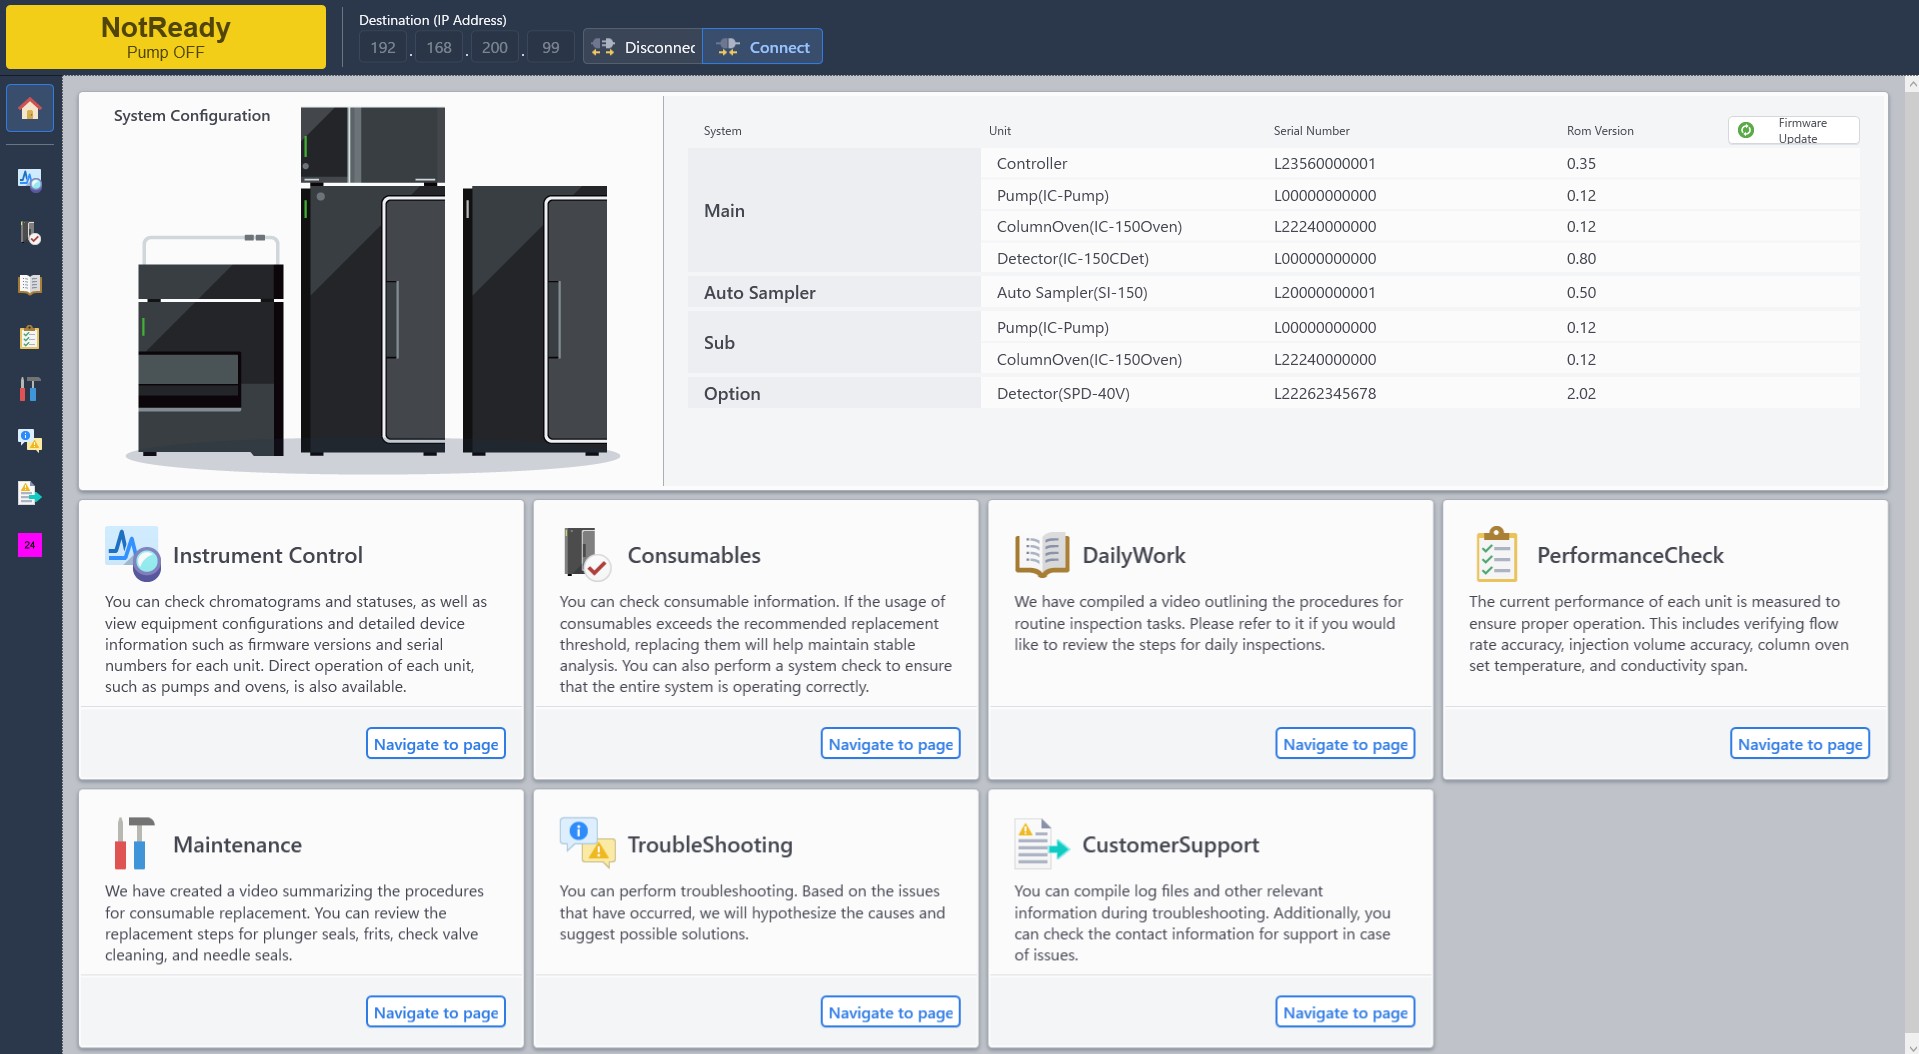
Task: Open Maintenance tools sidebar icon
Action: (x=30, y=389)
